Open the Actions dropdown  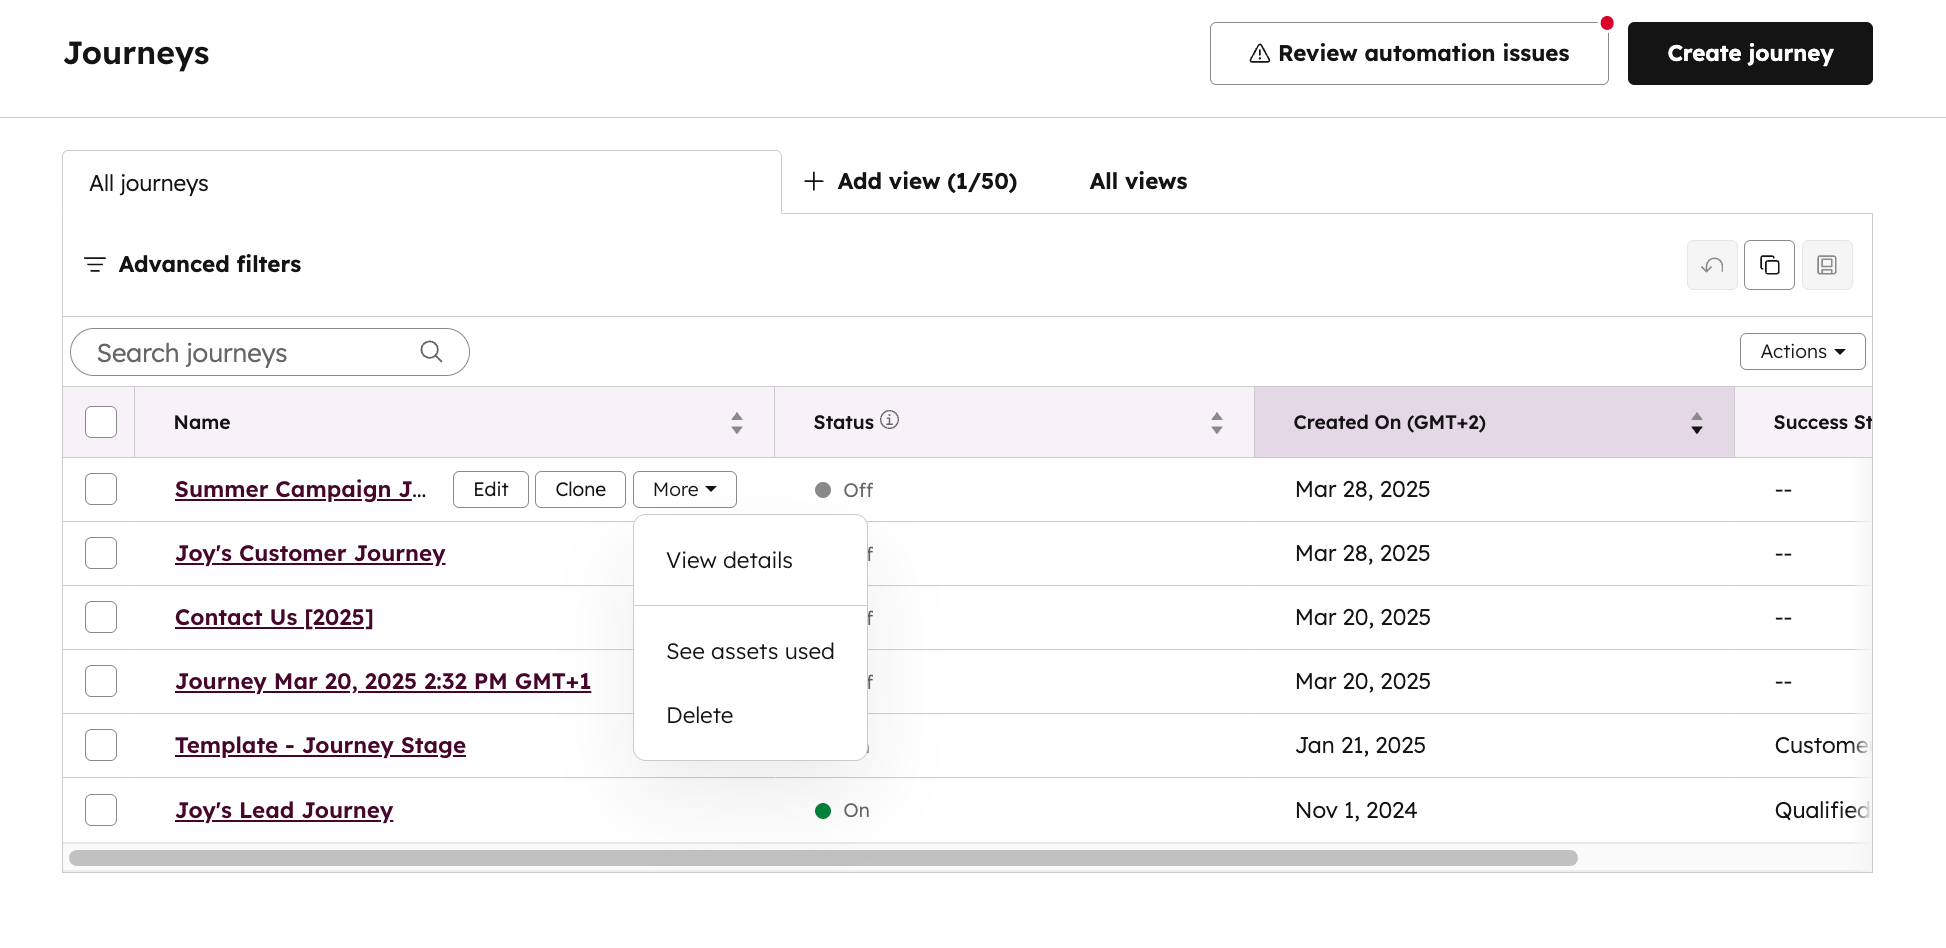pos(1801,351)
